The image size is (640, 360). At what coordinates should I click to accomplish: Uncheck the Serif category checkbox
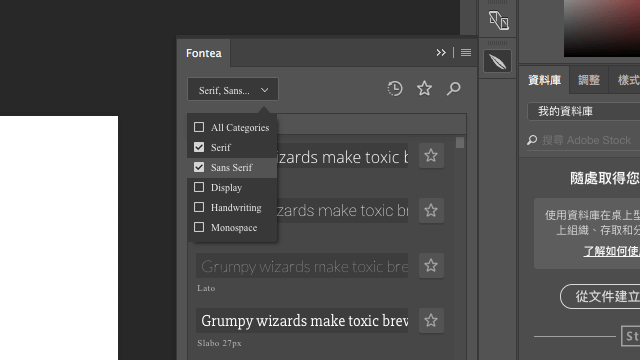[x=199, y=147]
